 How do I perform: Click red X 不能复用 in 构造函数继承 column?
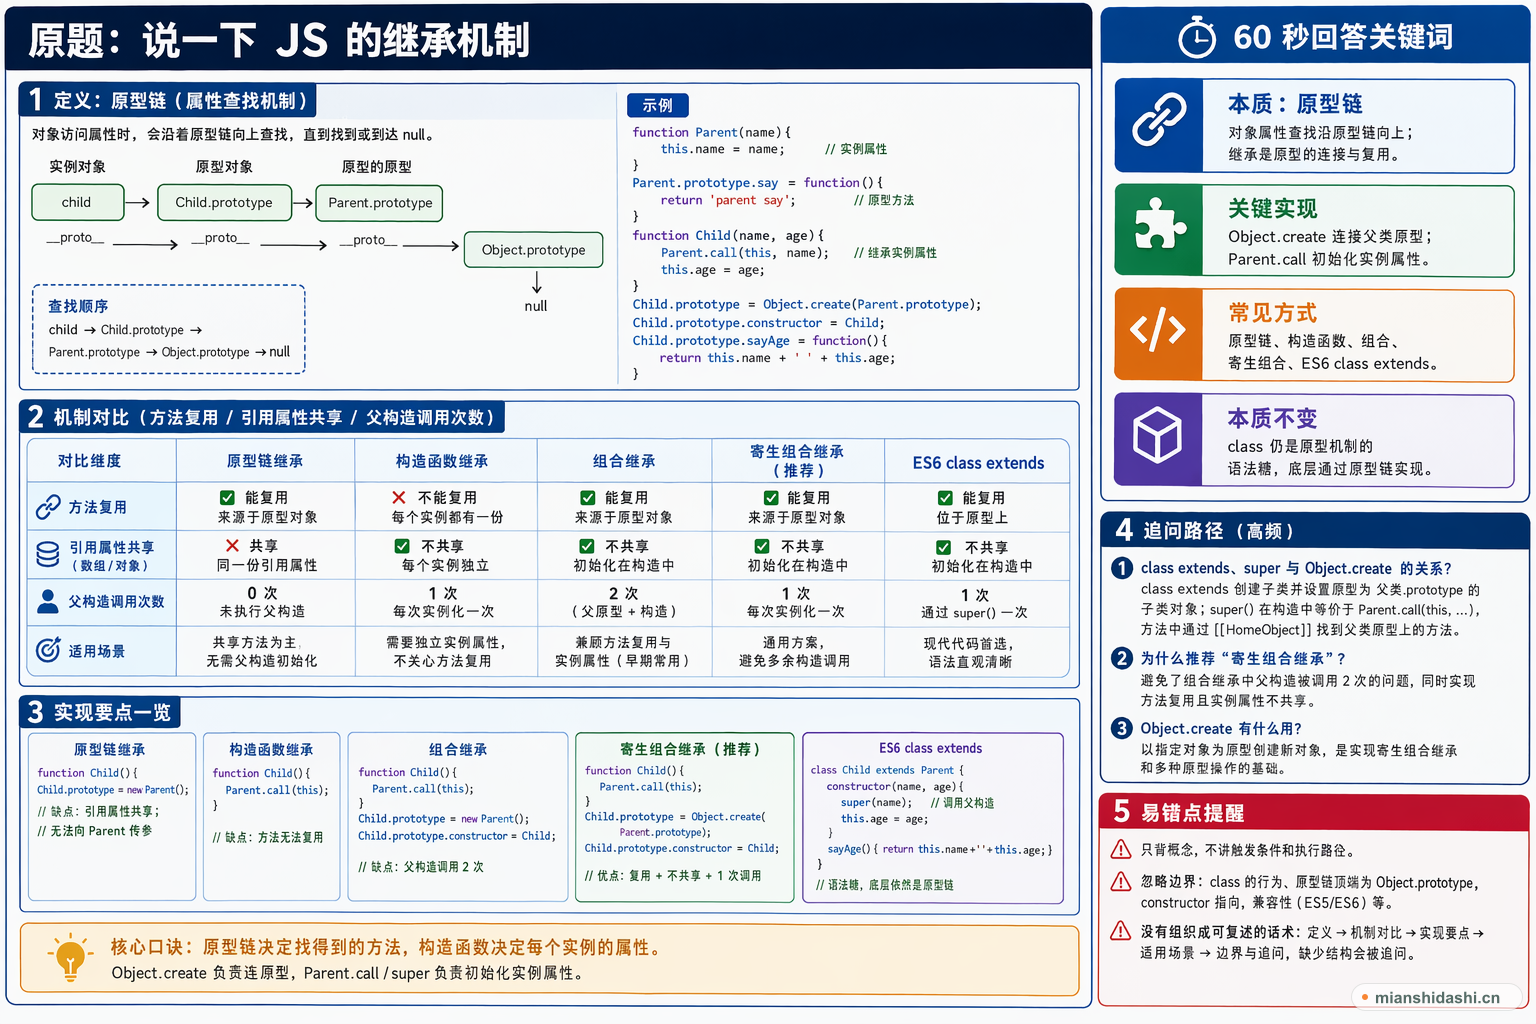[399, 497]
